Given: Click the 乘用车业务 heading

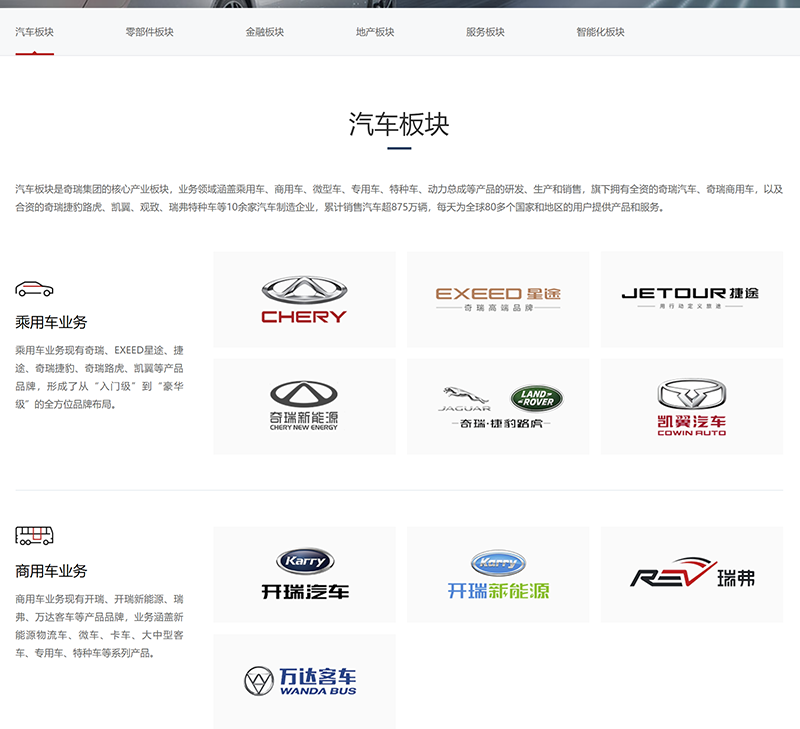Looking at the screenshot, I should tap(51, 322).
